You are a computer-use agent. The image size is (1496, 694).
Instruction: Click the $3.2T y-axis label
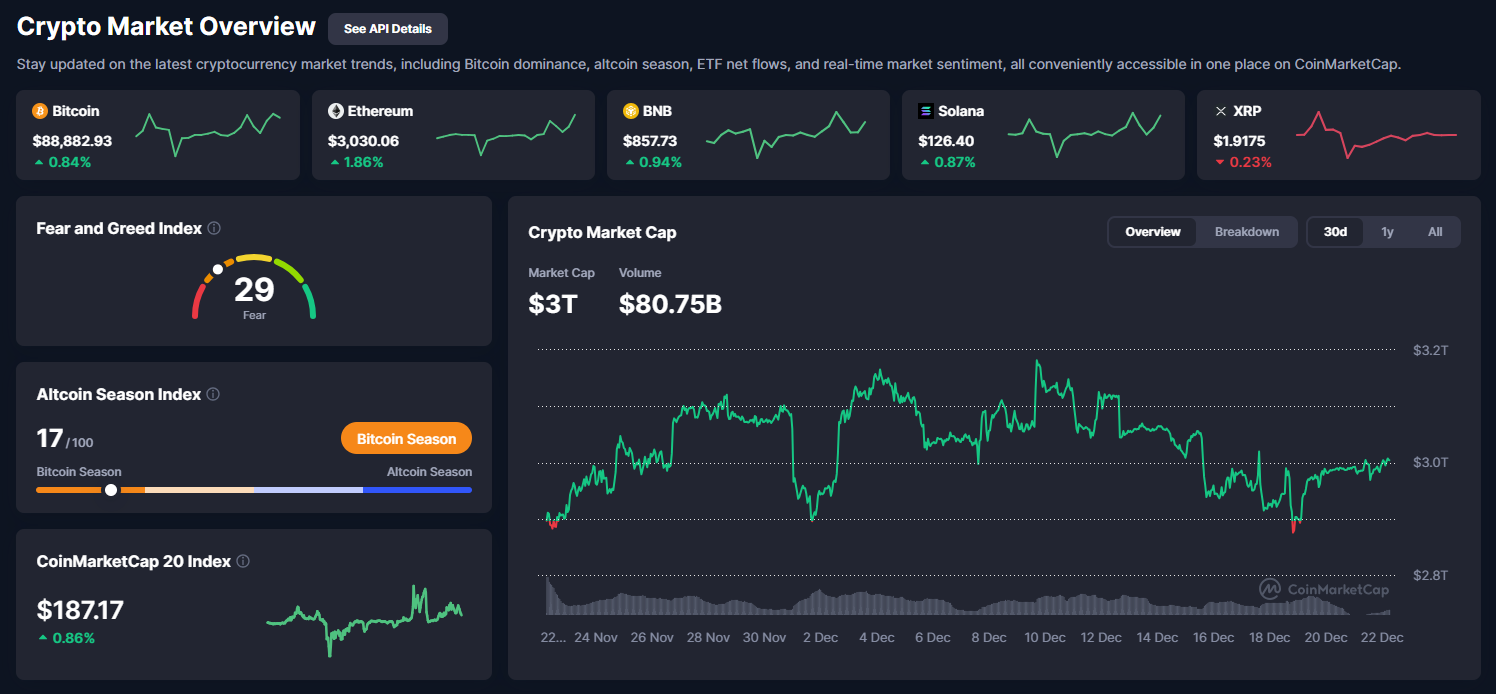click(x=1430, y=350)
